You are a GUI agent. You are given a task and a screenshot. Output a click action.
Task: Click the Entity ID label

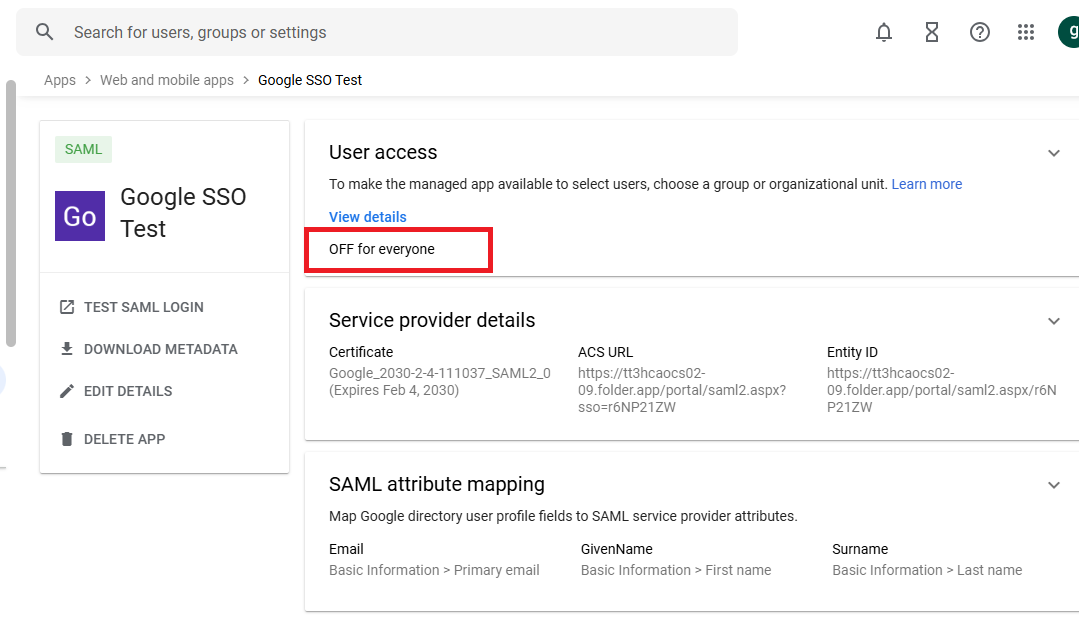[853, 352]
